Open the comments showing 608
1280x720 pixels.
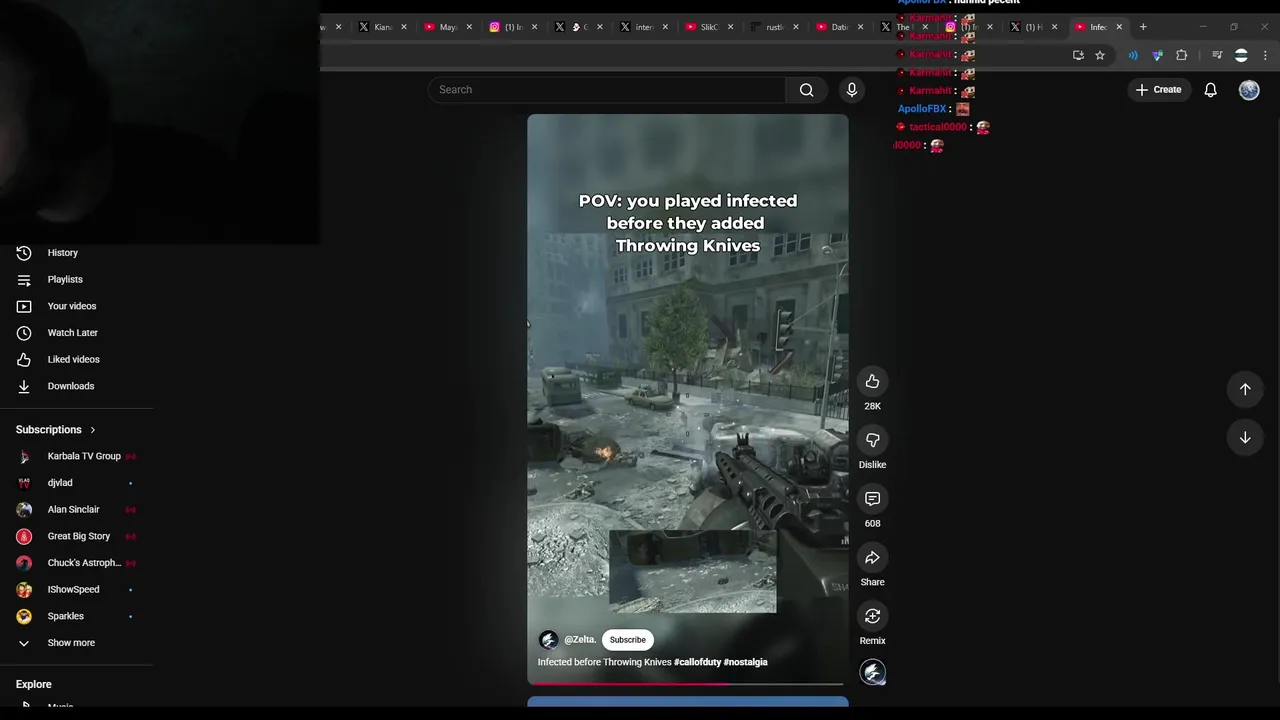(872, 499)
